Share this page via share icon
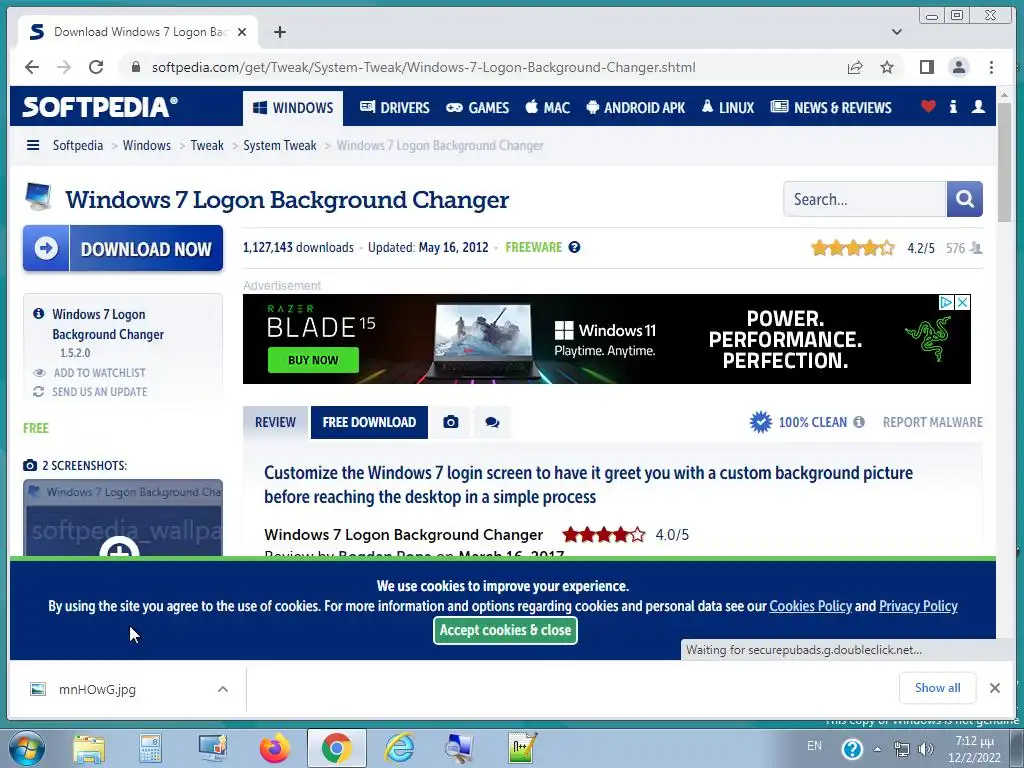Screen dimensions: 1024x768 click(855, 67)
